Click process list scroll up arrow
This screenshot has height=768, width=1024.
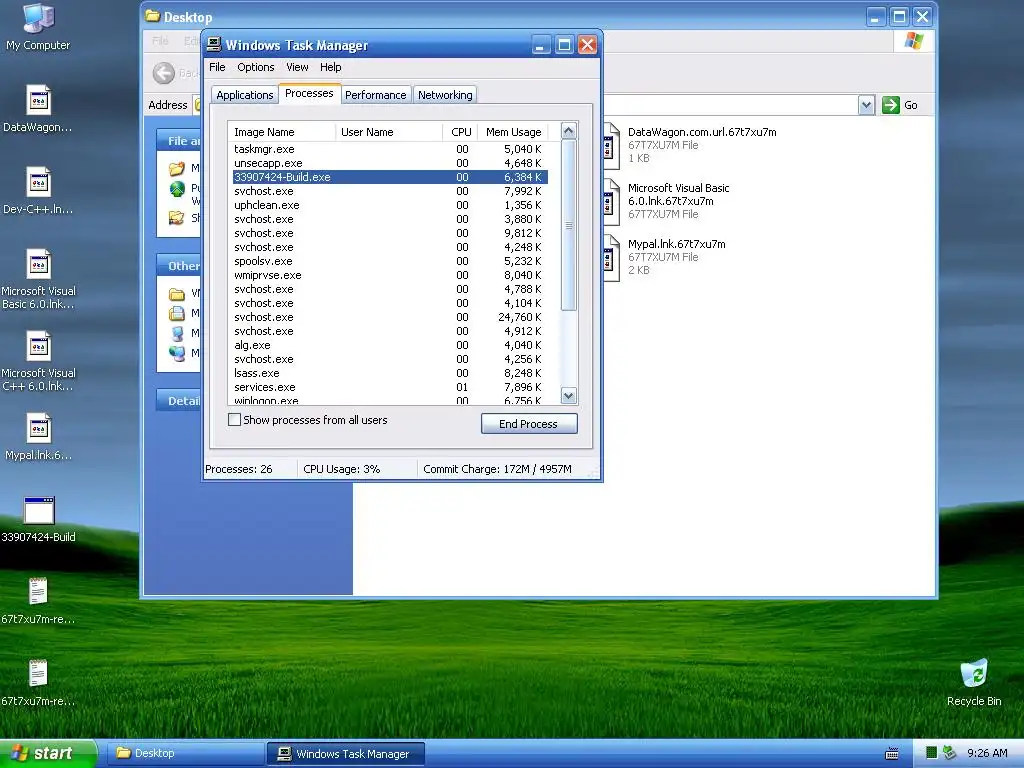[x=568, y=131]
